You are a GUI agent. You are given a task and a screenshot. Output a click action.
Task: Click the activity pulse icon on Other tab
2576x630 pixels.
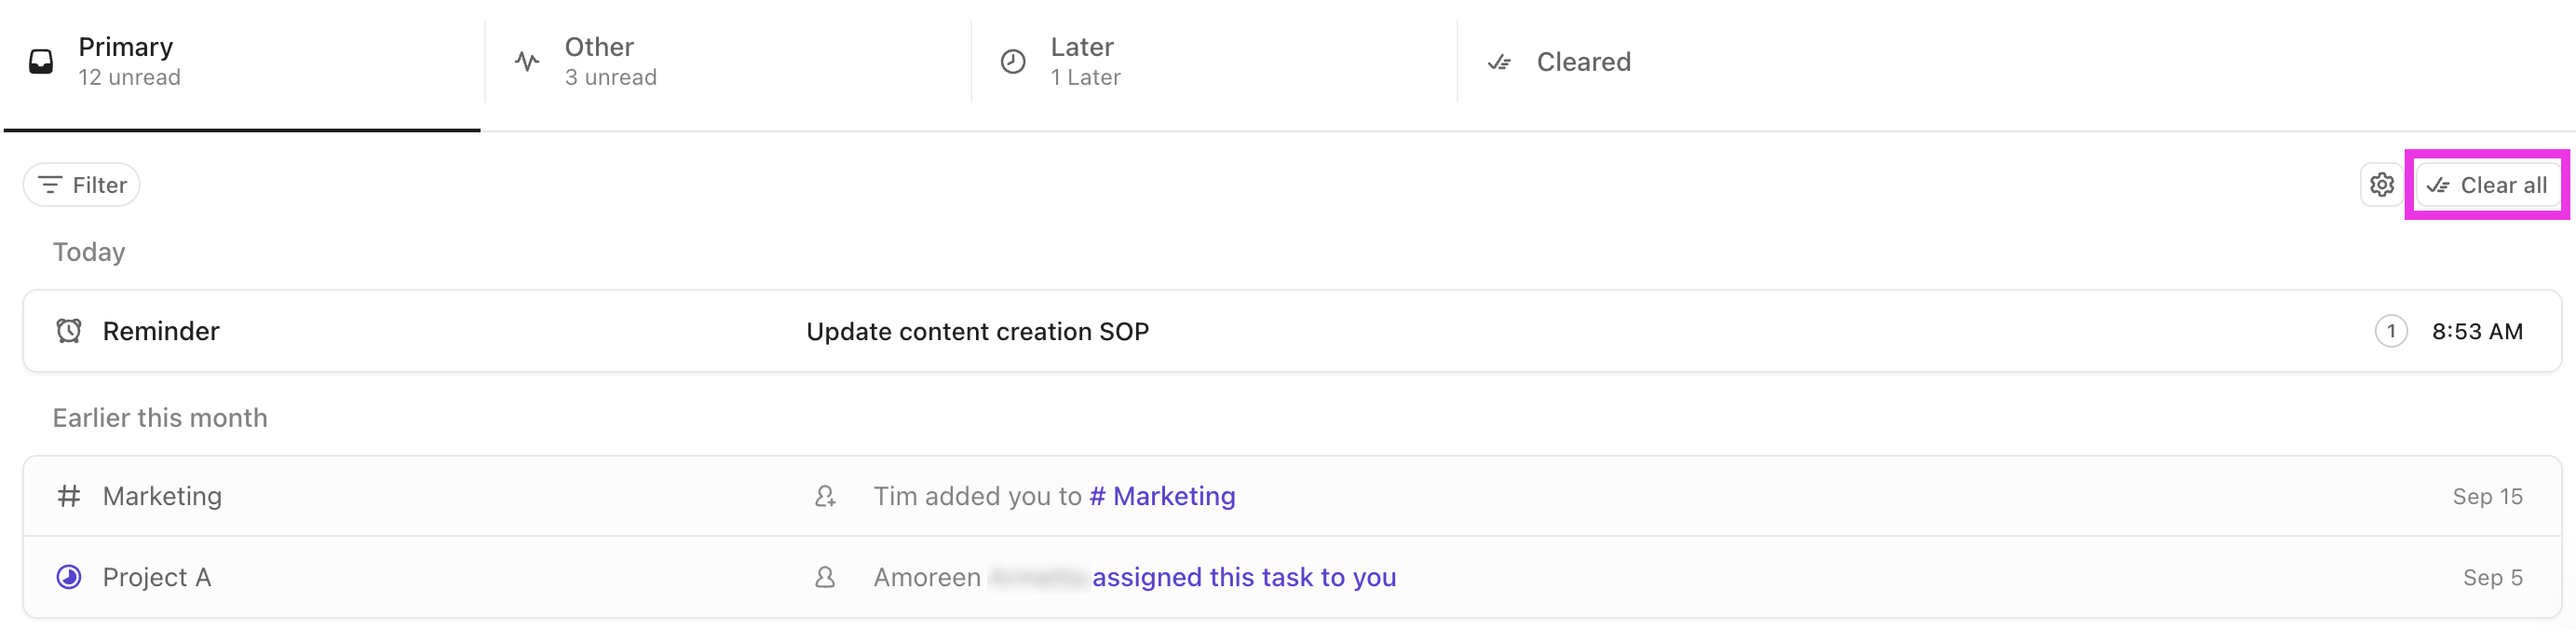coord(527,62)
